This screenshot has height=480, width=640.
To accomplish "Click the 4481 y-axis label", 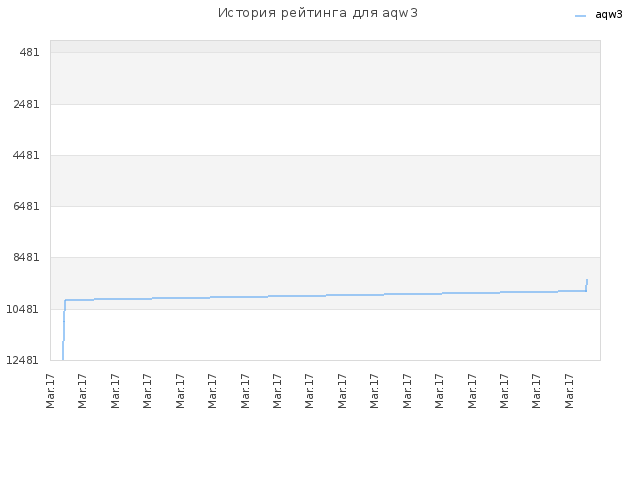I will coord(27,156).
